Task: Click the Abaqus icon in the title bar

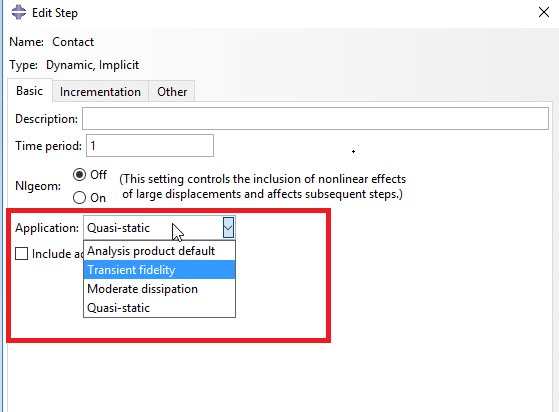Action: pyautogui.click(x=19, y=12)
